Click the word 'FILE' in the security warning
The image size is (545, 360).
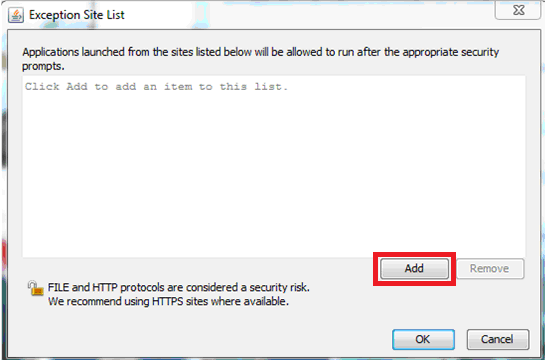pyautogui.click(x=58, y=288)
